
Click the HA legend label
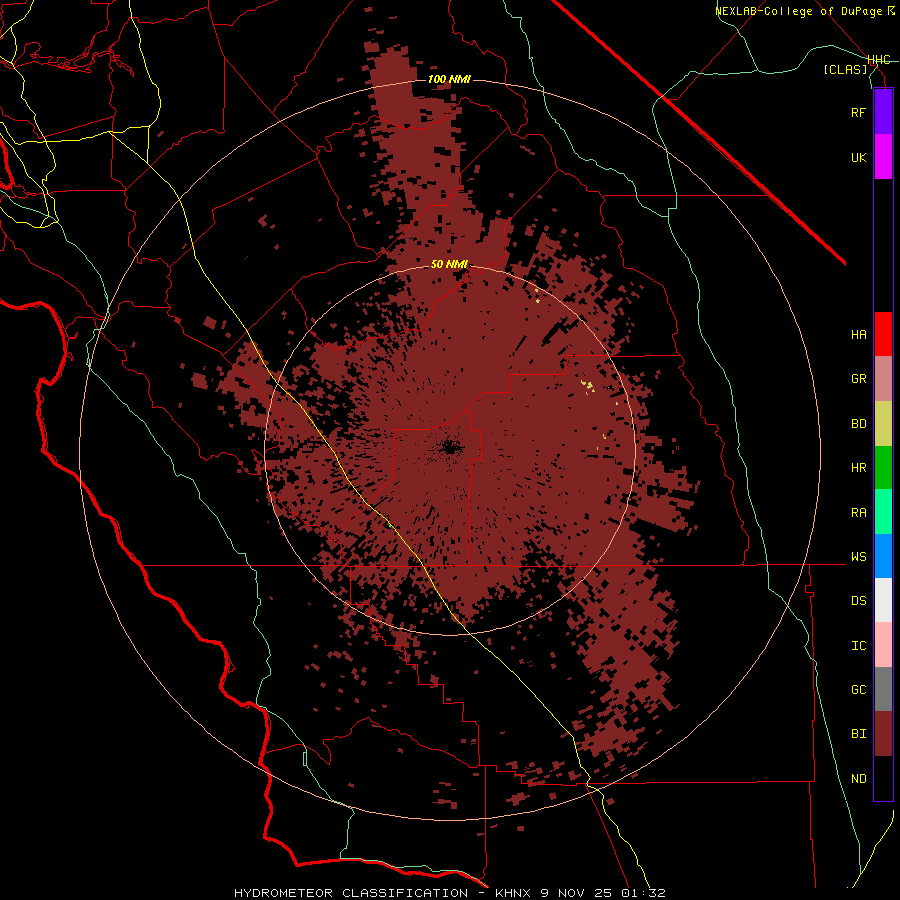click(858, 335)
